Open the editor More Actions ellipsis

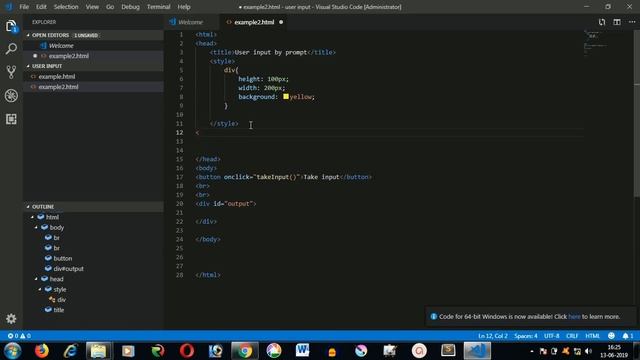click(x=632, y=22)
